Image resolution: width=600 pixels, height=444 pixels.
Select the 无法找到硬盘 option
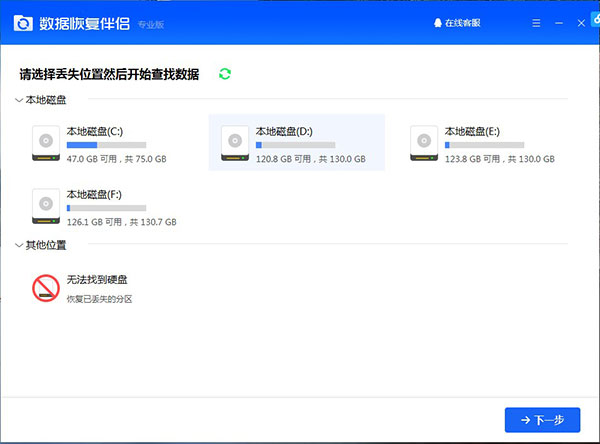97,280
